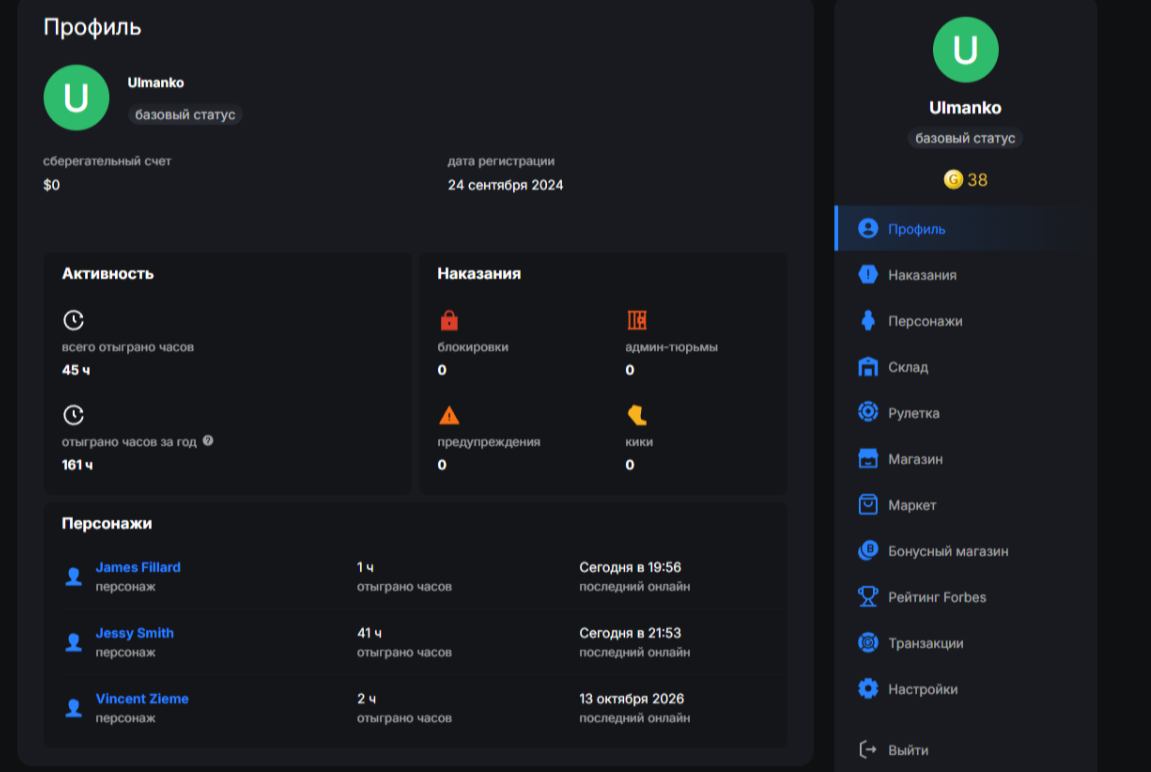
Task: Click the Настройки gear icon
Action: 868,689
